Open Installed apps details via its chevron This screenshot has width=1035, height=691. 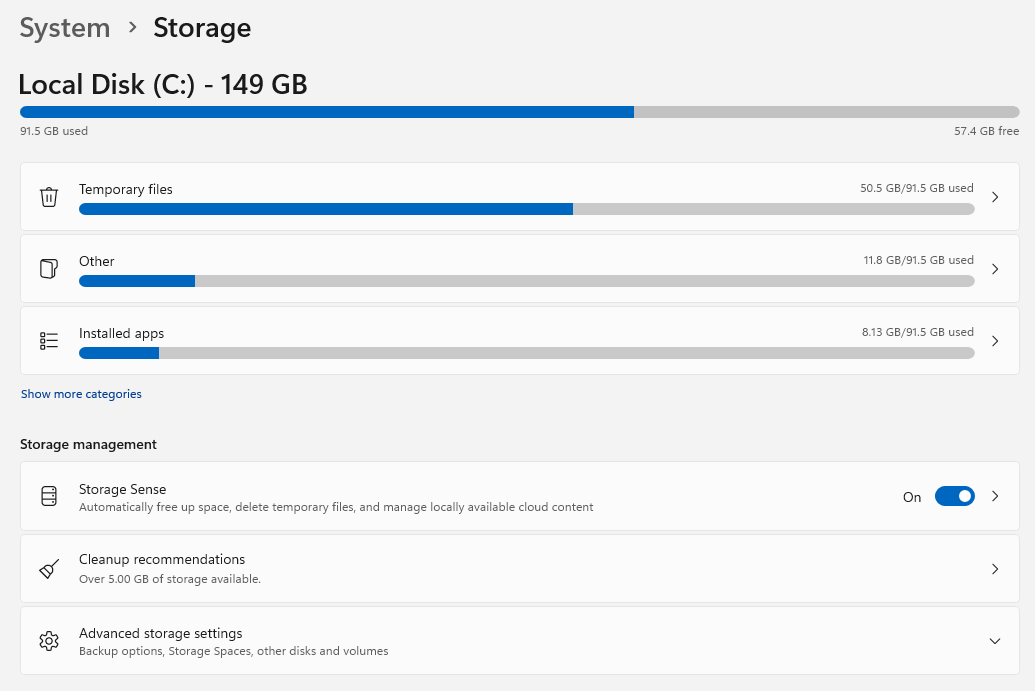pyautogui.click(x=995, y=340)
